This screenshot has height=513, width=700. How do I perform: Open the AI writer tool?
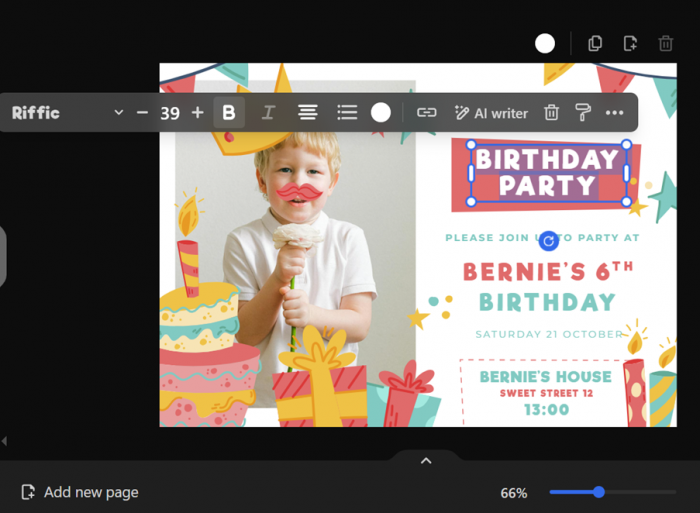tap(491, 113)
